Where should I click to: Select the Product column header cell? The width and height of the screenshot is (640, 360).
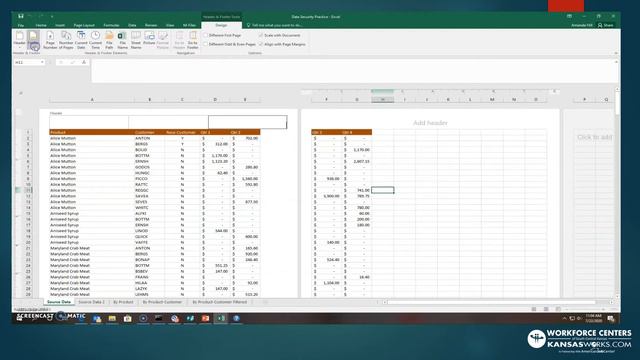pyautogui.click(x=92, y=132)
